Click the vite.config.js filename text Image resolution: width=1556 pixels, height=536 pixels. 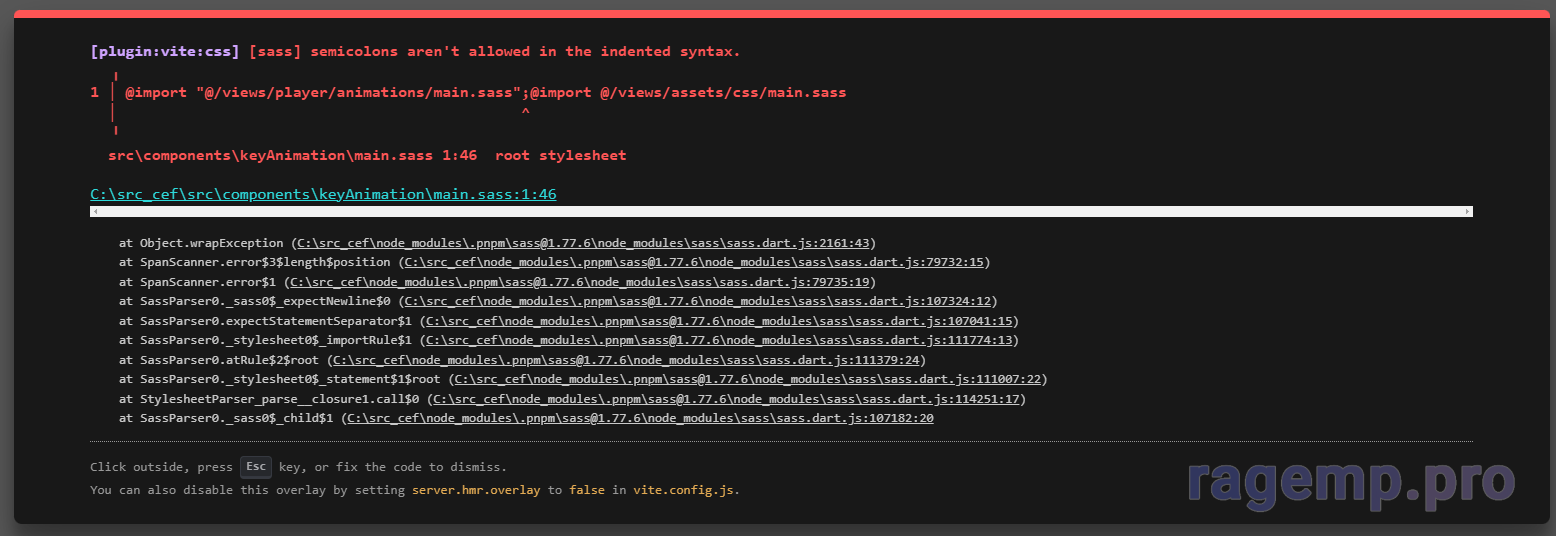tap(685, 490)
